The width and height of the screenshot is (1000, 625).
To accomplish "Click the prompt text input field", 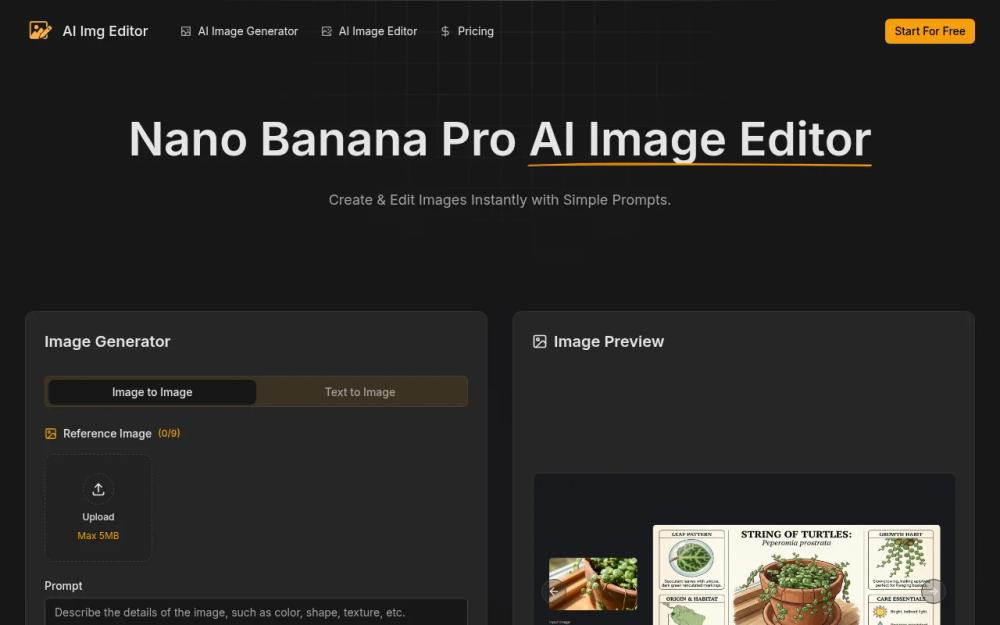I will pyautogui.click(x=256, y=611).
